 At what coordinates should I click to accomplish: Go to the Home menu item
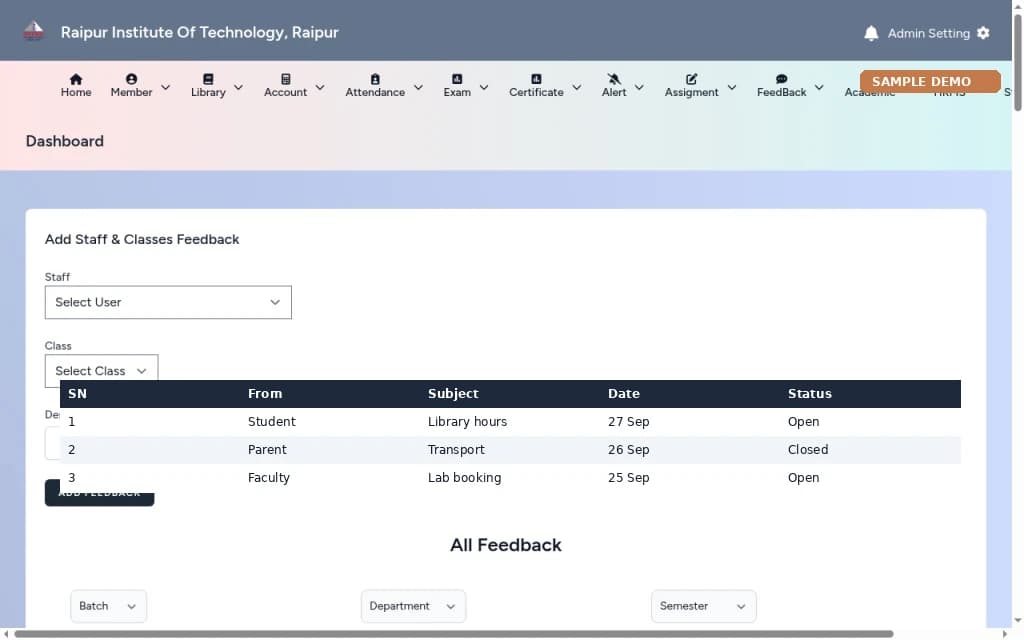(x=76, y=92)
